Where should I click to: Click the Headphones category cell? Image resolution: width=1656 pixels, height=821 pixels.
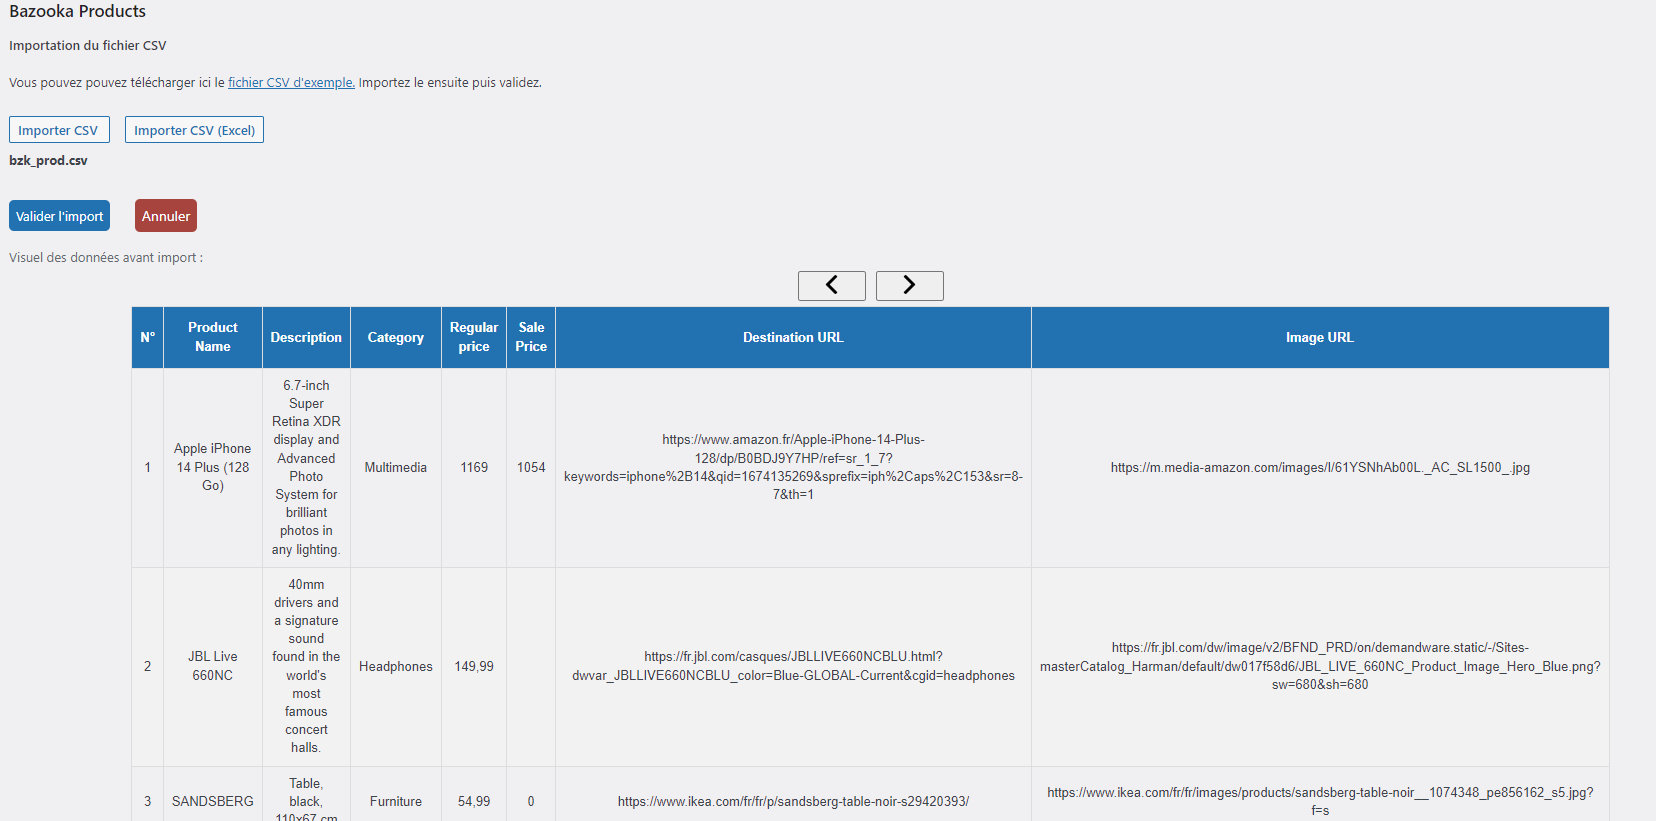pyautogui.click(x=395, y=666)
